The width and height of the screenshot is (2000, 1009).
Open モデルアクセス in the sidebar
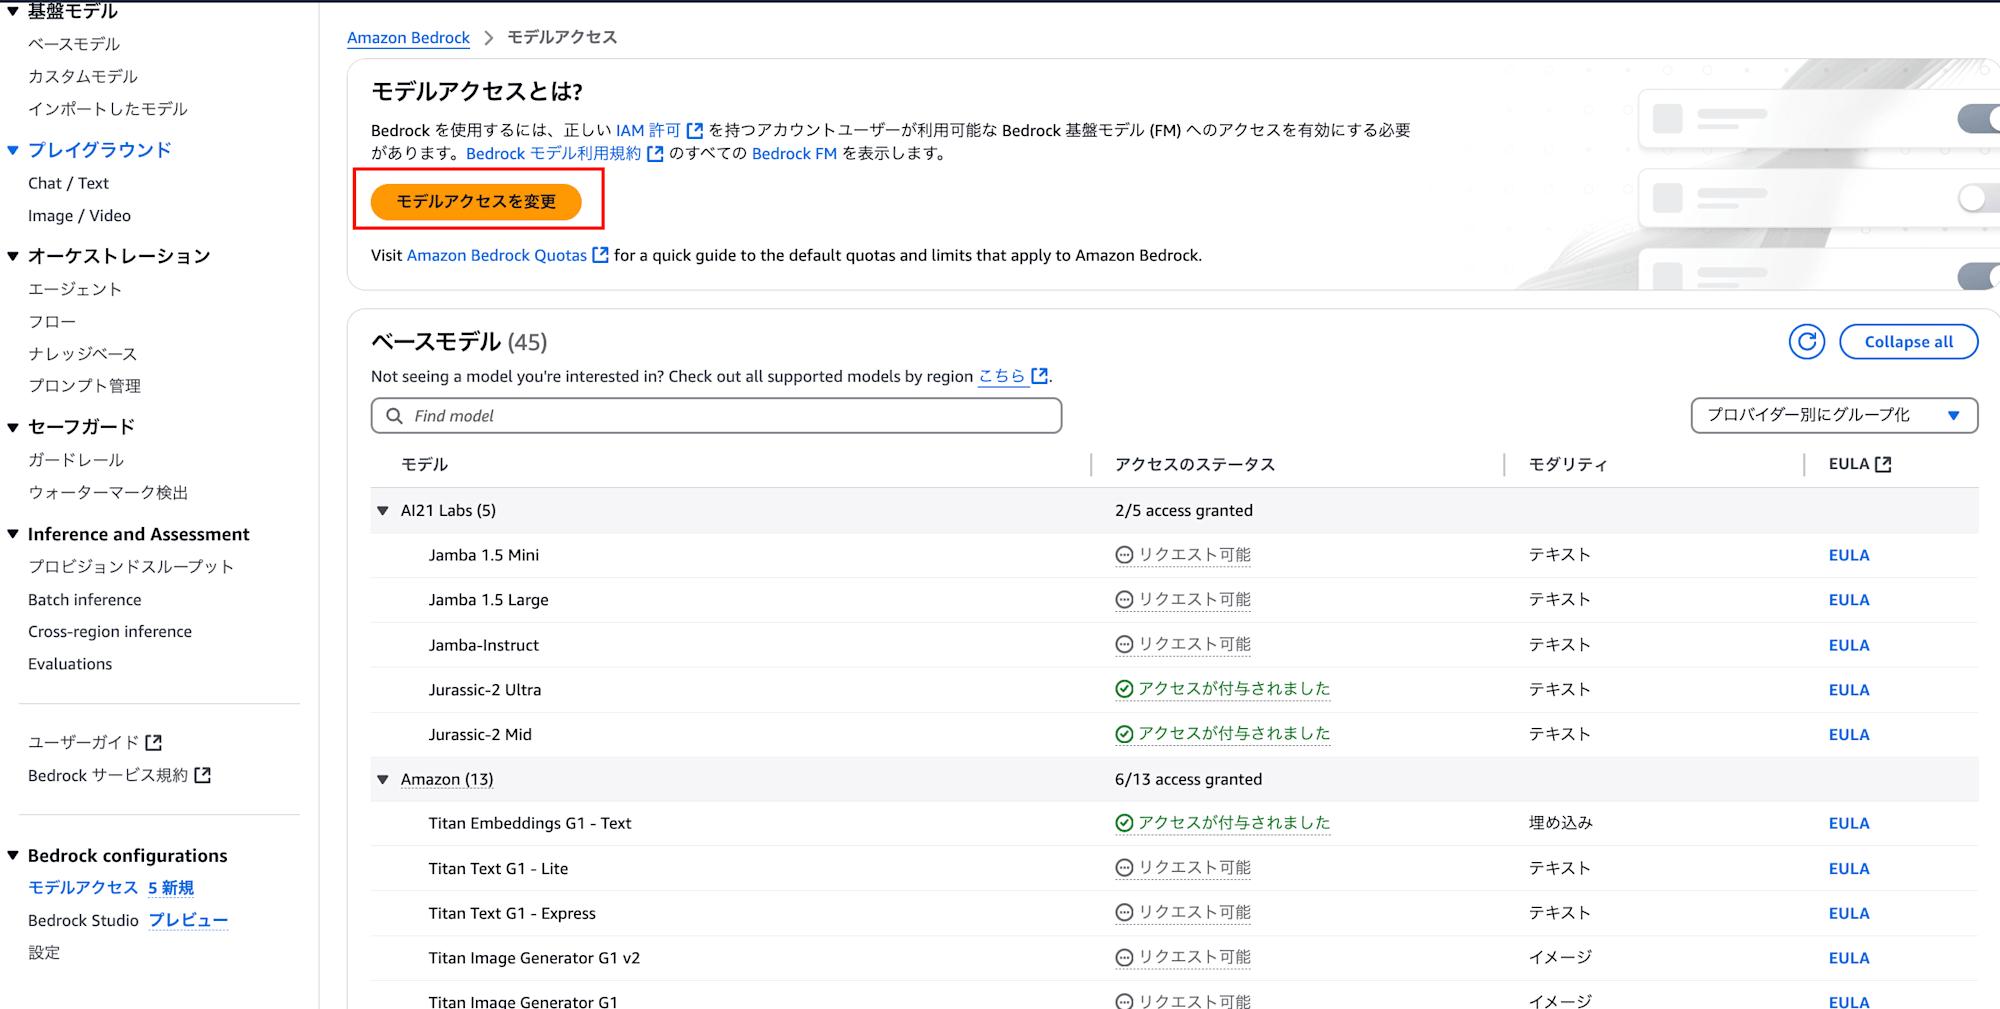[83, 888]
